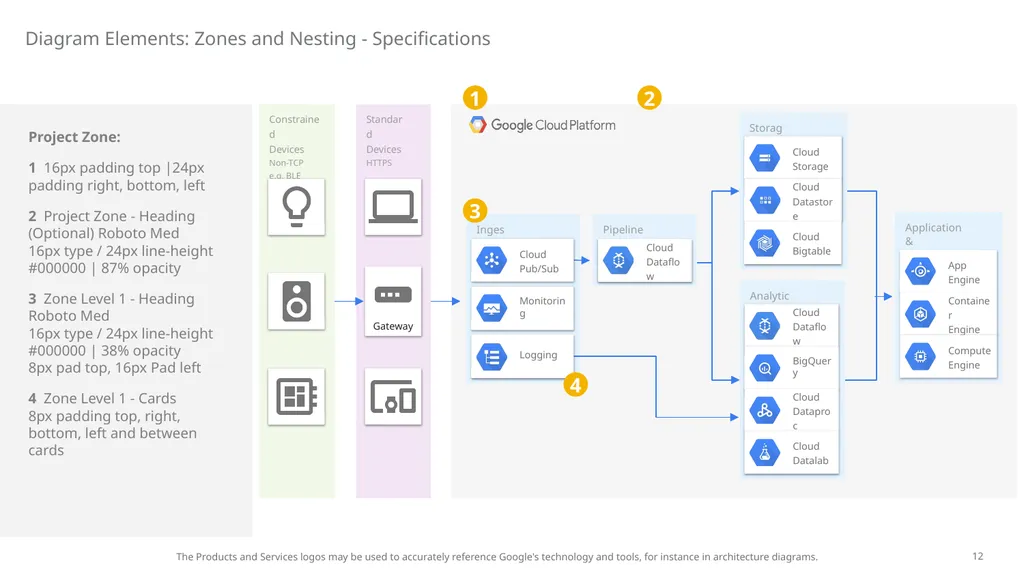Click the BigQuery hexagon icon
This screenshot has height=576, width=1024.
(x=765, y=368)
